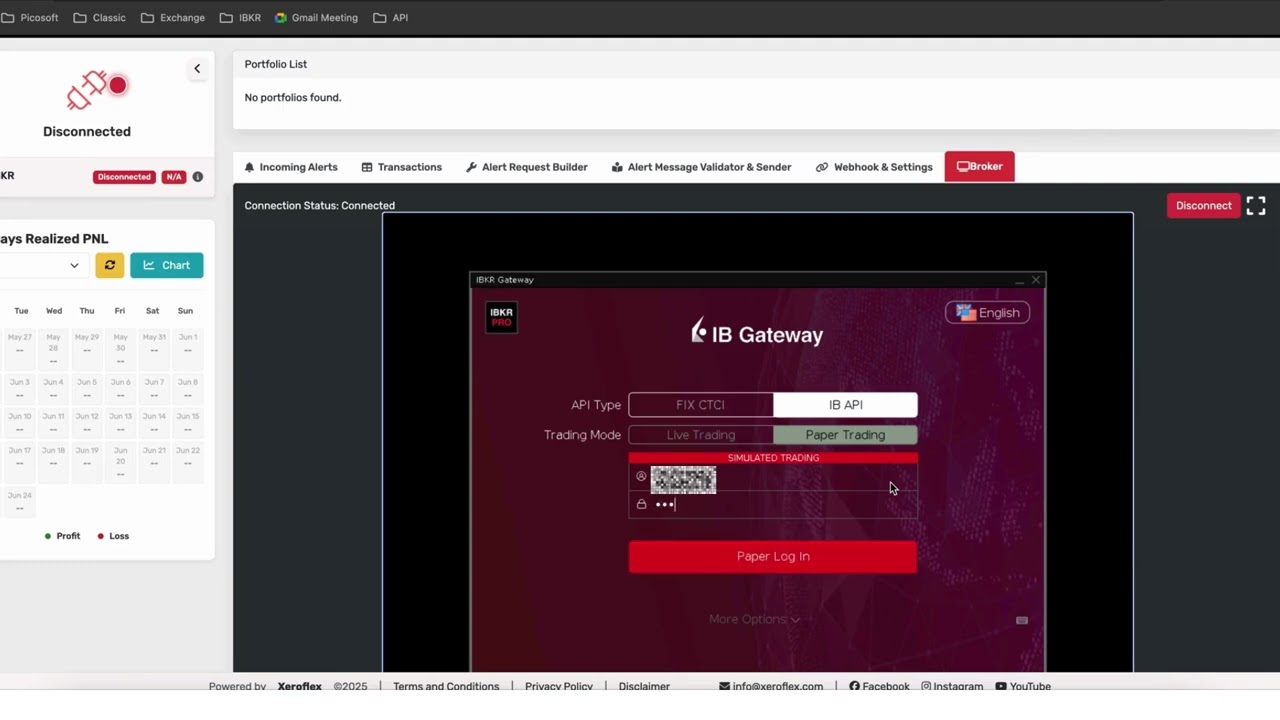Open Alert Message Validator & Sender tab
This screenshot has width=1280, height=720.
(x=701, y=167)
